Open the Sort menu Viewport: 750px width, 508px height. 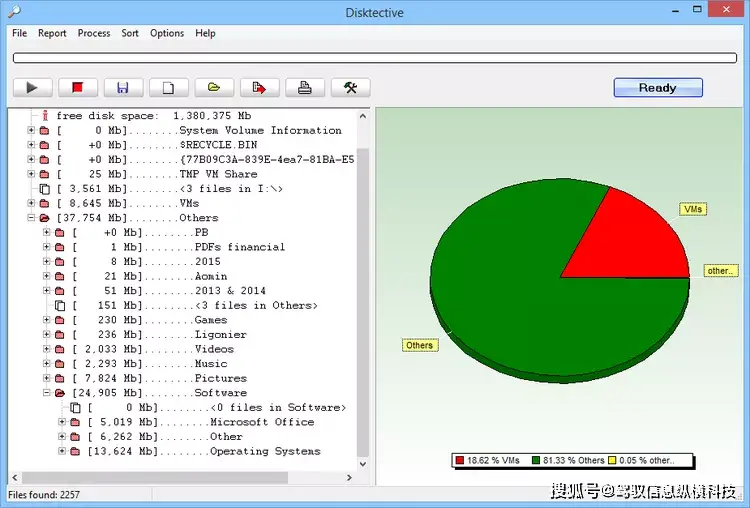[x=130, y=33]
